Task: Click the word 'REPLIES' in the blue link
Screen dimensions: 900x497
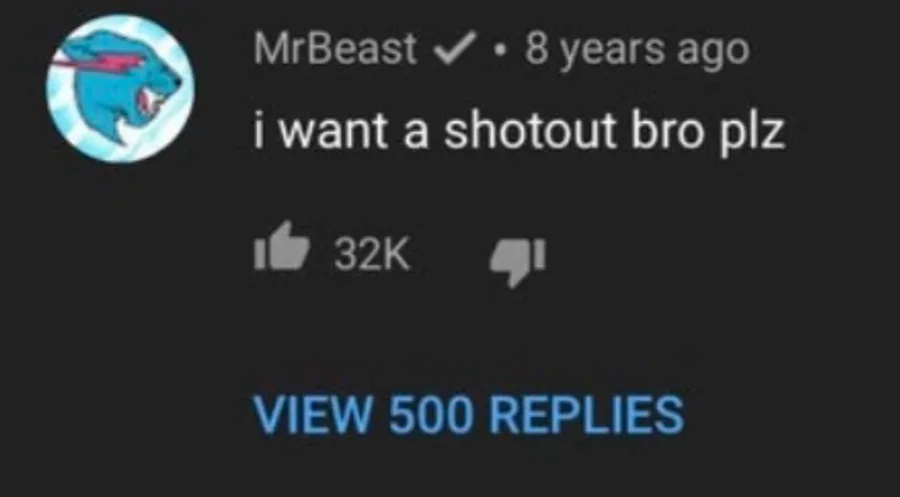Action: [586, 414]
